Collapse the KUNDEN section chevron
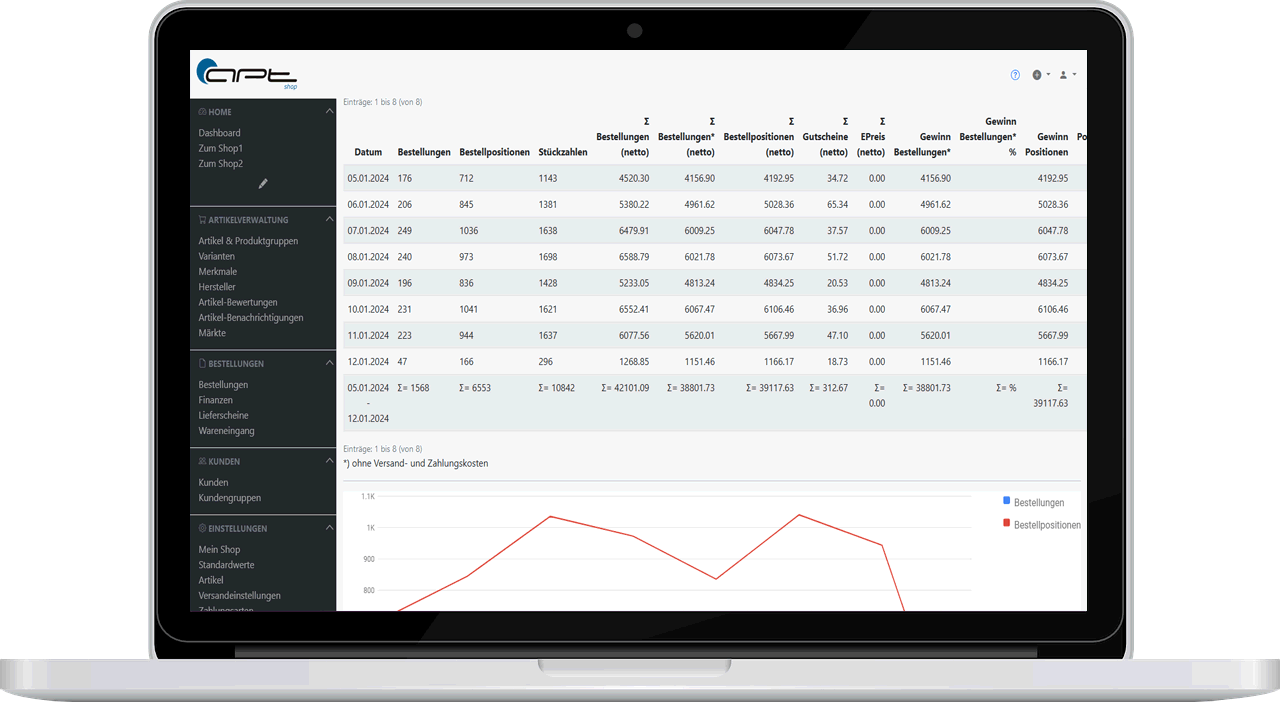Viewport: 1280px width, 702px height. (x=330, y=462)
